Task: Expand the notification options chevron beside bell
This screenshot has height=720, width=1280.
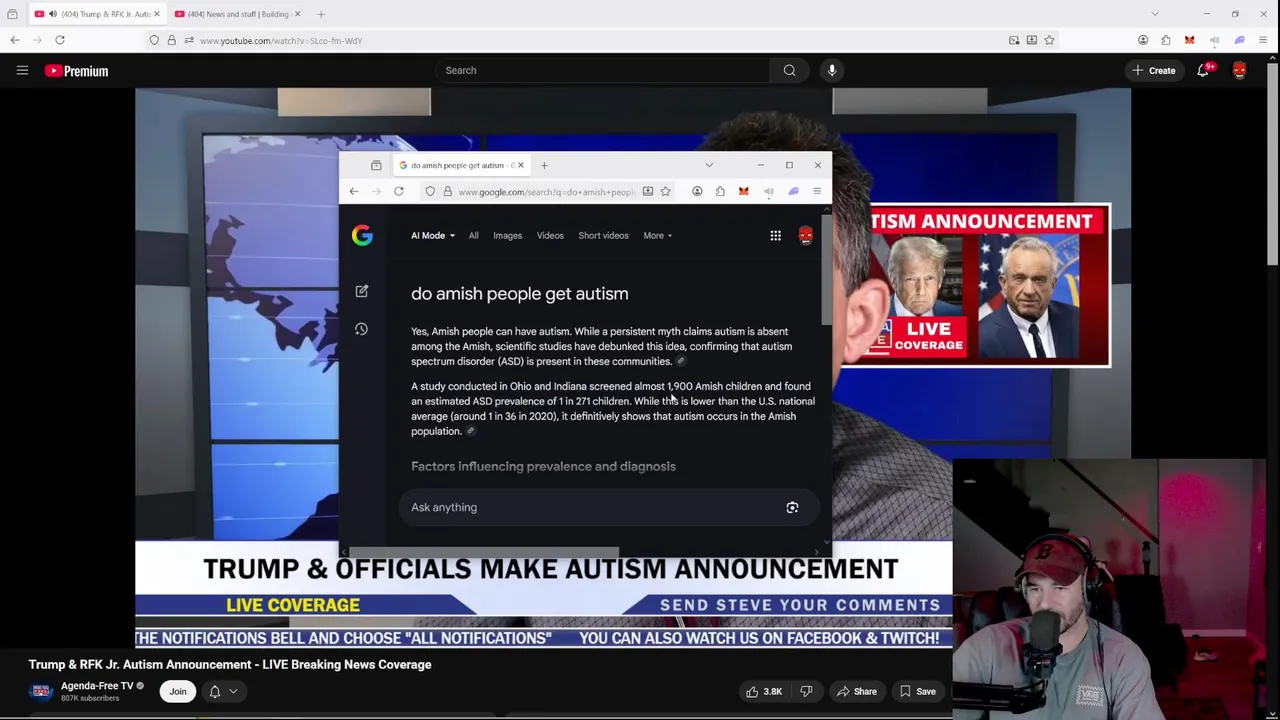Action: point(233,691)
